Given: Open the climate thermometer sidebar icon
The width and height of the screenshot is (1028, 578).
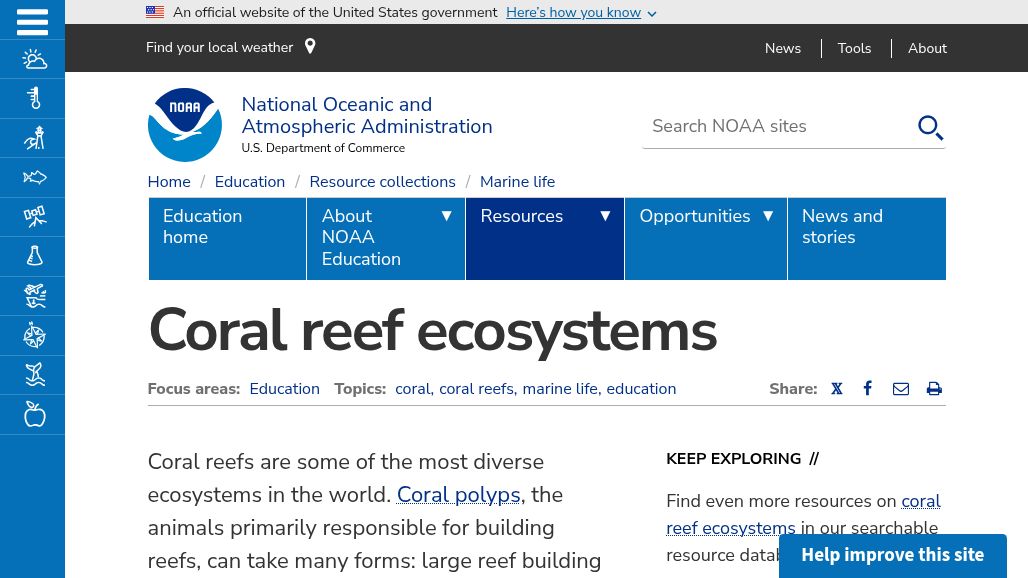Looking at the screenshot, I should coord(34,98).
